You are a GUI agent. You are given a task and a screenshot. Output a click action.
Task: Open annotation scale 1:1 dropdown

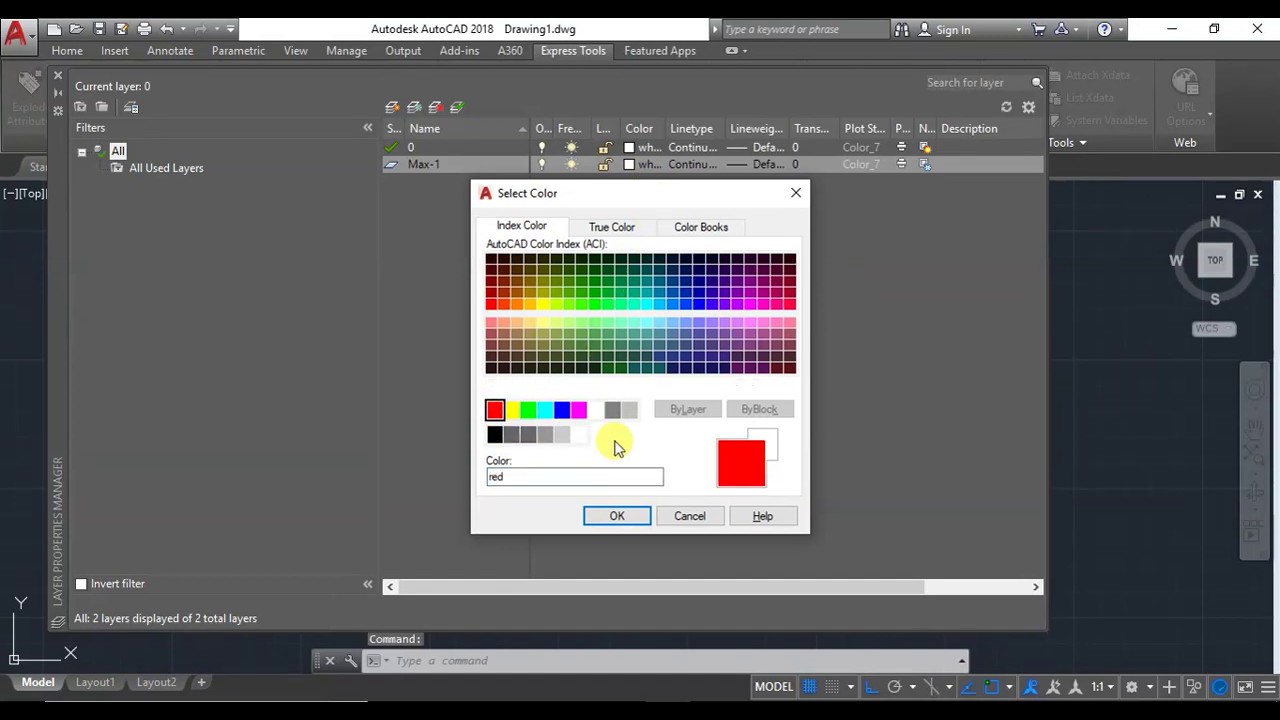pos(1104,687)
